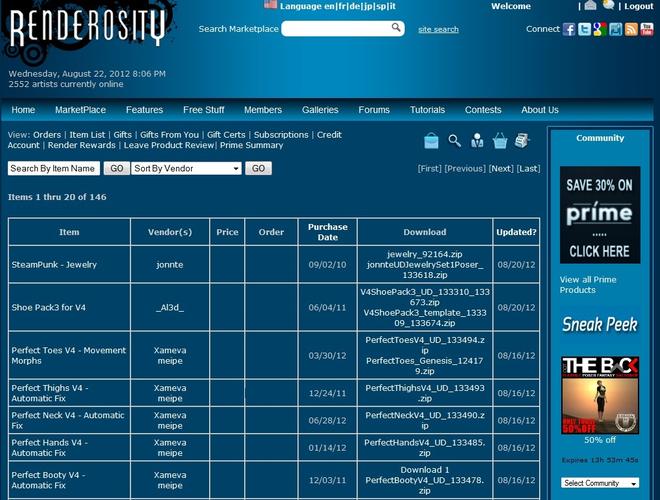
Task: Open the Gifts view link
Action: (x=122, y=135)
